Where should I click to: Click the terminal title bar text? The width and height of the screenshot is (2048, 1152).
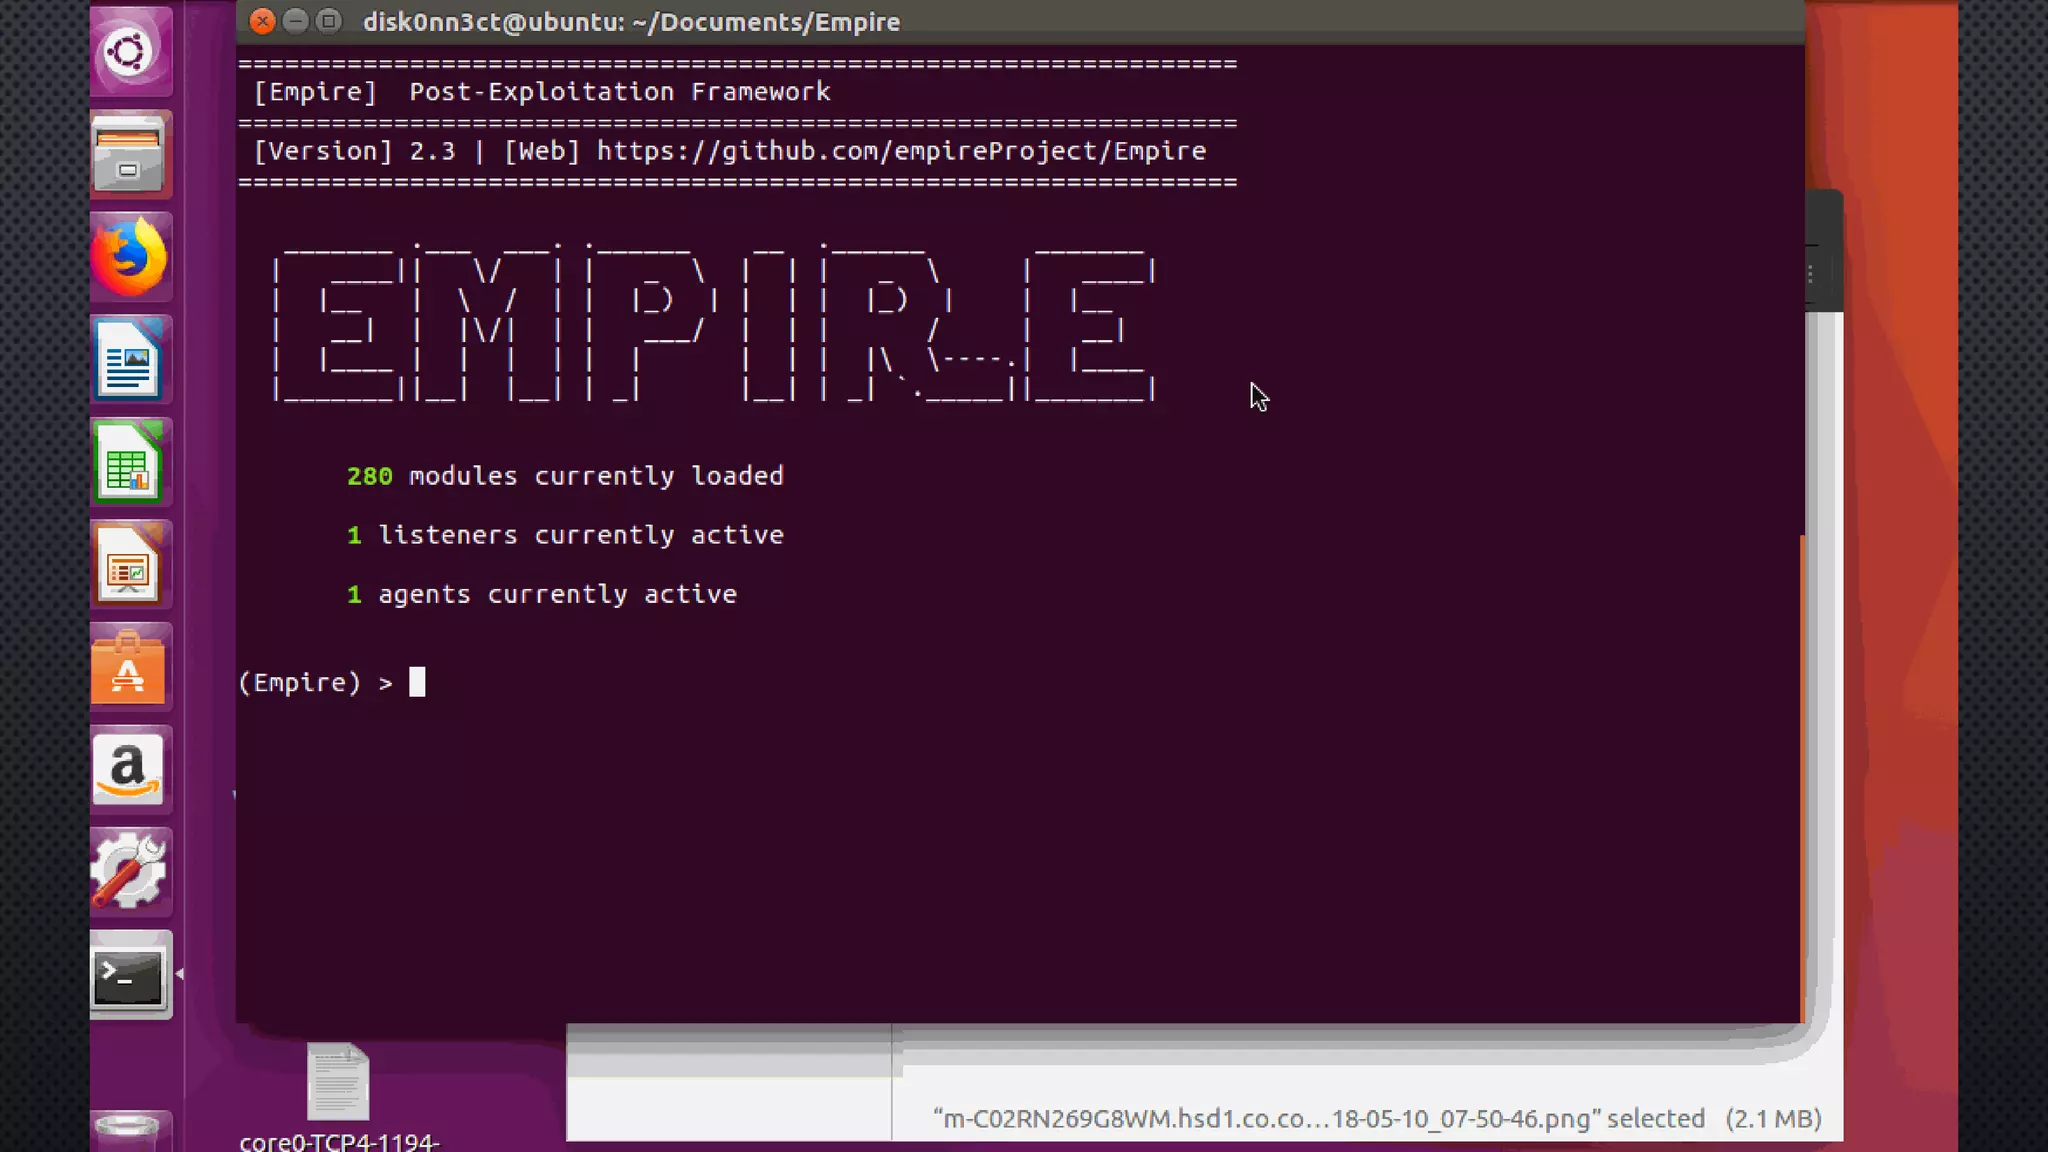pos(631,22)
